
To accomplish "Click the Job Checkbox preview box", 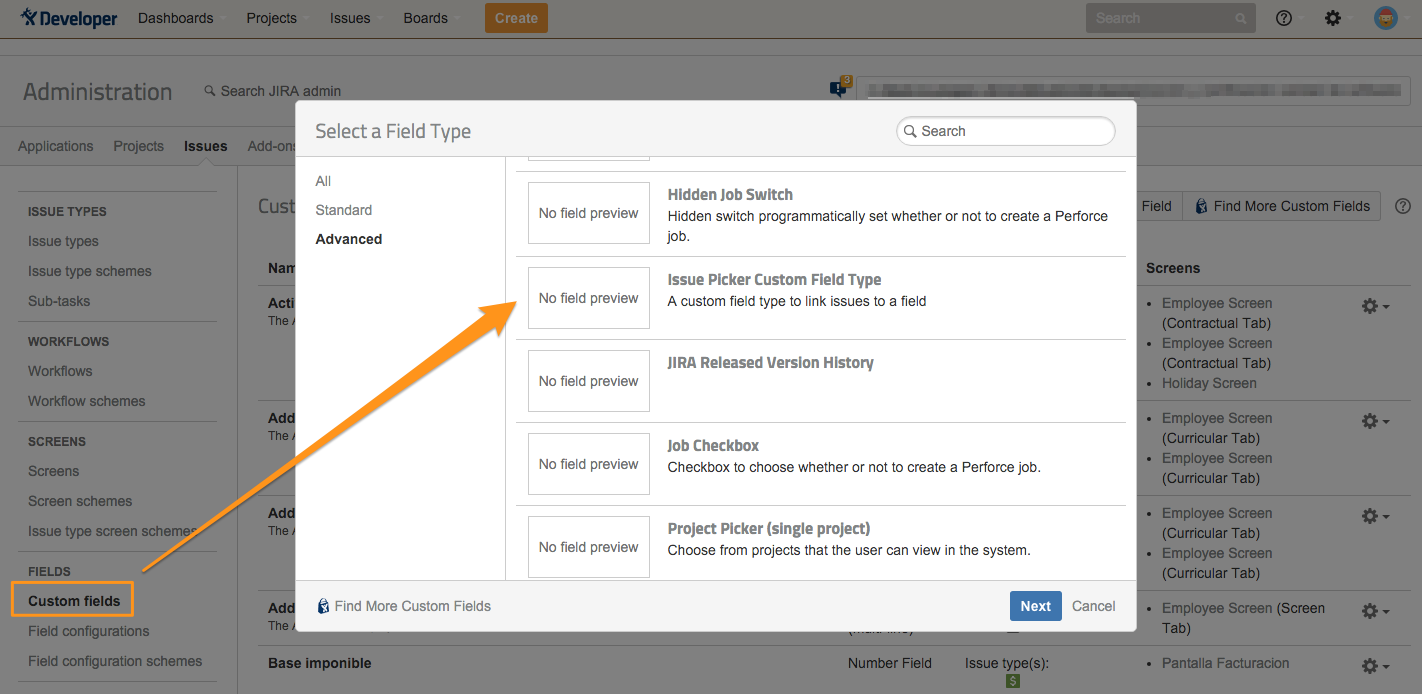I will click(x=589, y=464).
